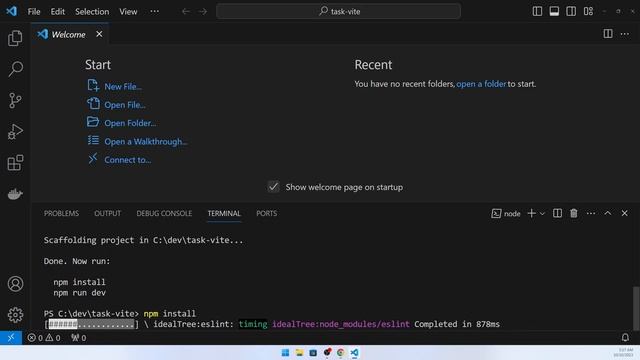640x360 pixels.
Task: Open the File menu
Action: (x=34, y=11)
